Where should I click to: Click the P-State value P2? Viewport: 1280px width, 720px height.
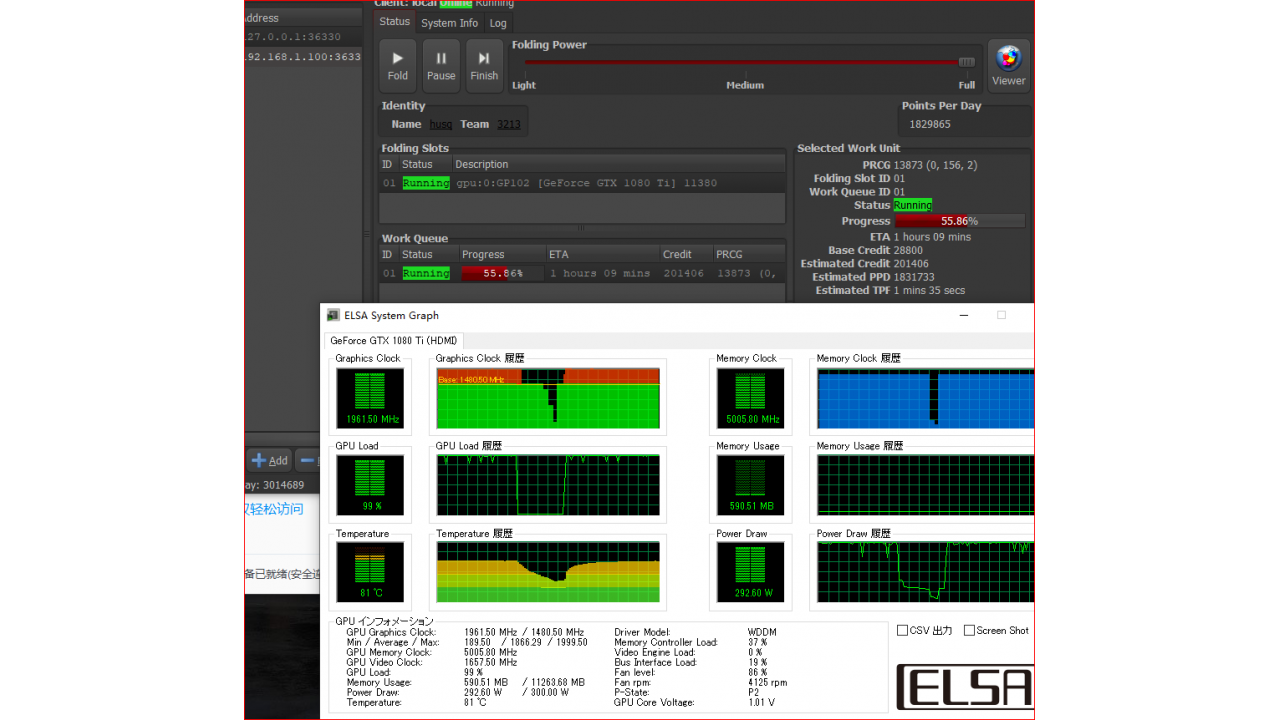[754, 693]
